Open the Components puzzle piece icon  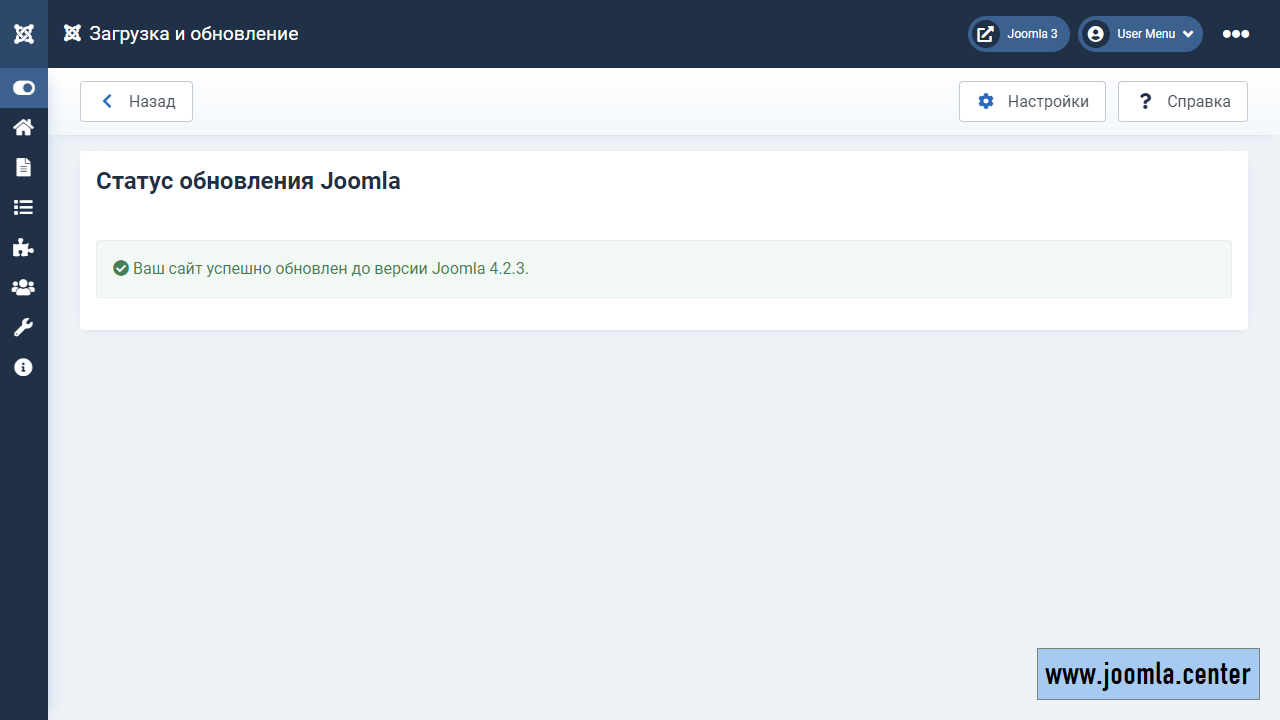(x=23, y=247)
